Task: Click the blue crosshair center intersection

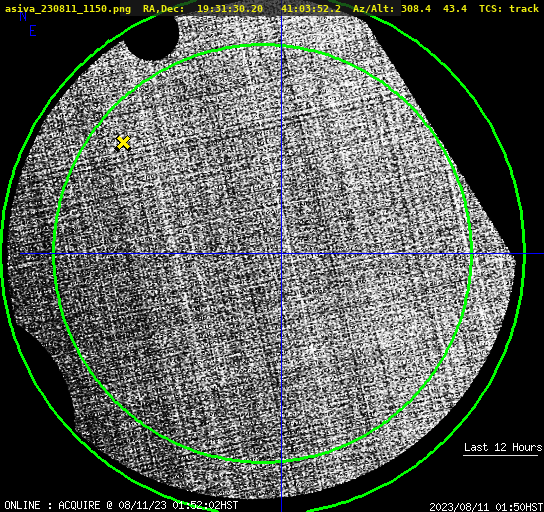Action: coord(281,254)
